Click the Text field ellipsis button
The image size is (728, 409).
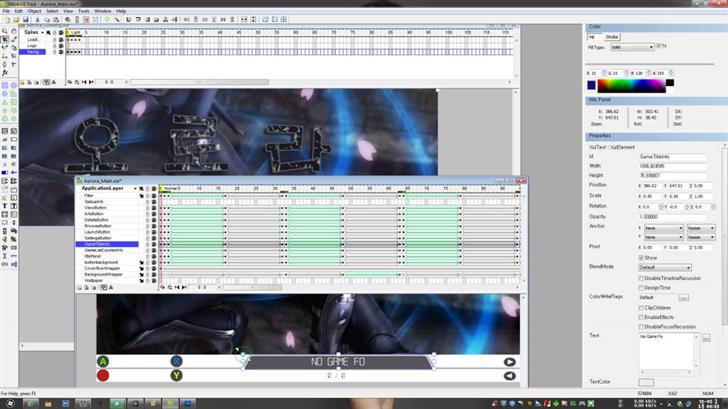(x=706, y=338)
